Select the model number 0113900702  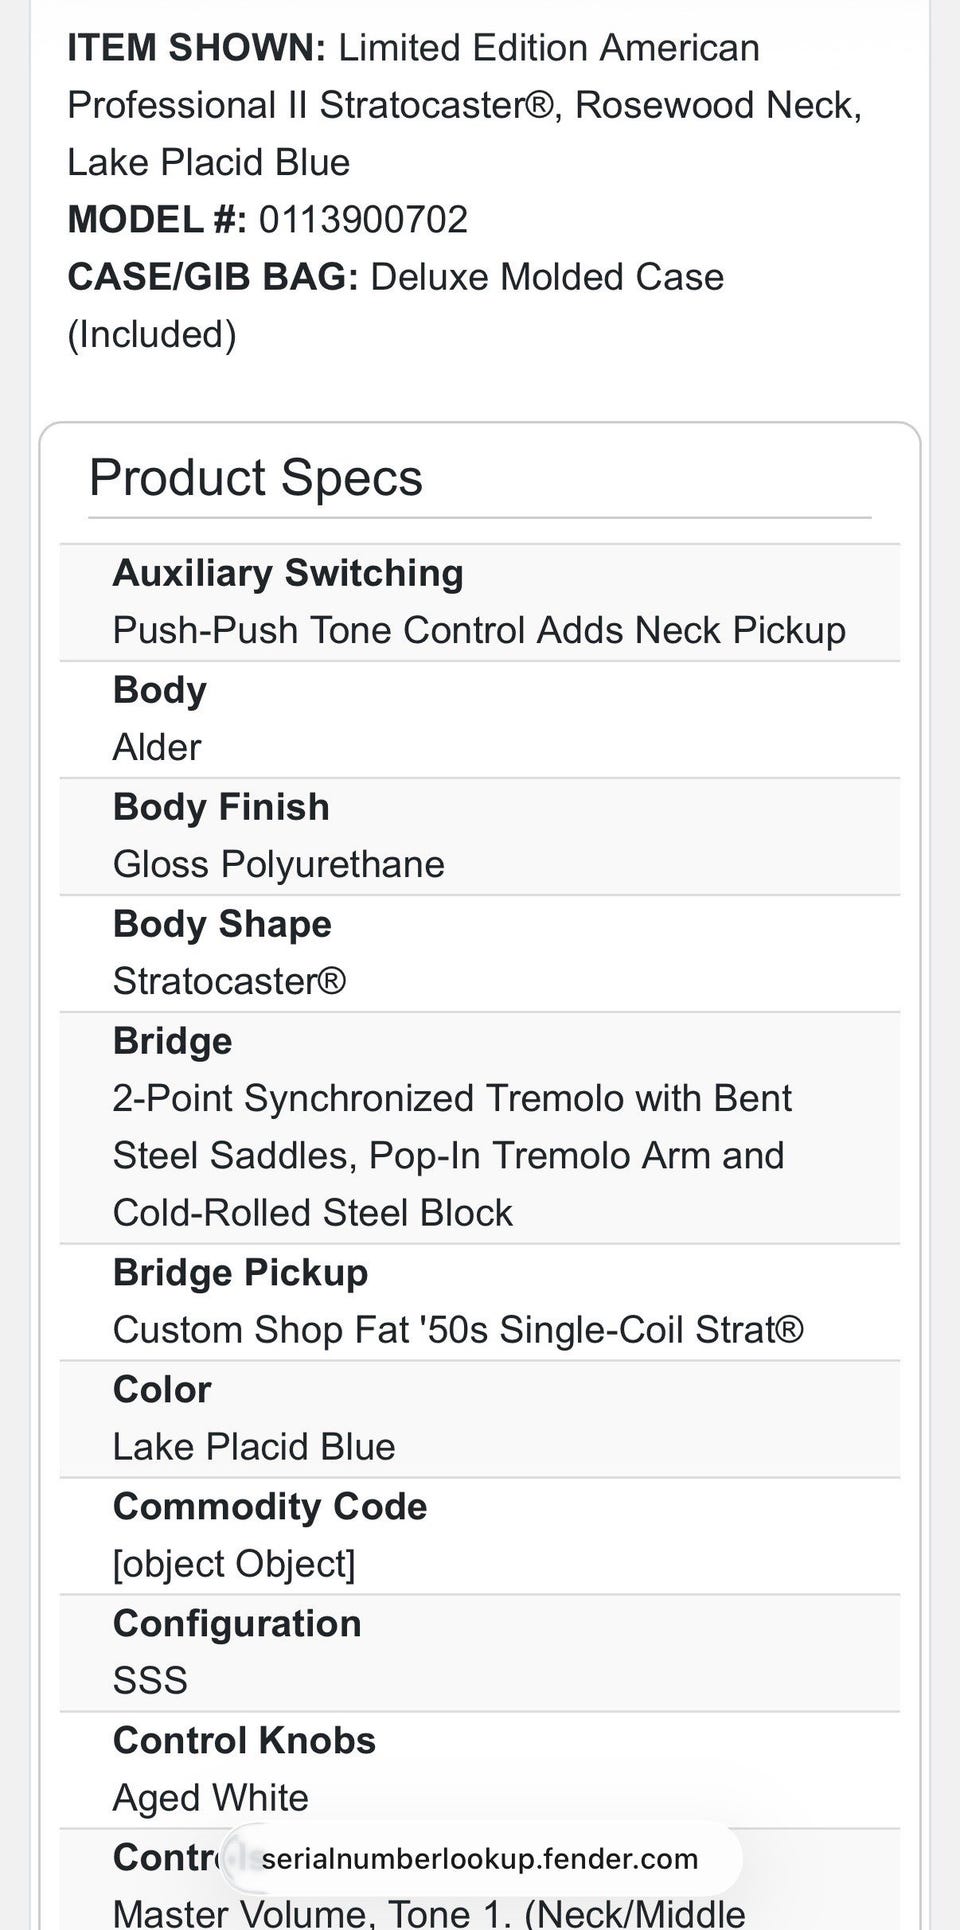tap(363, 219)
